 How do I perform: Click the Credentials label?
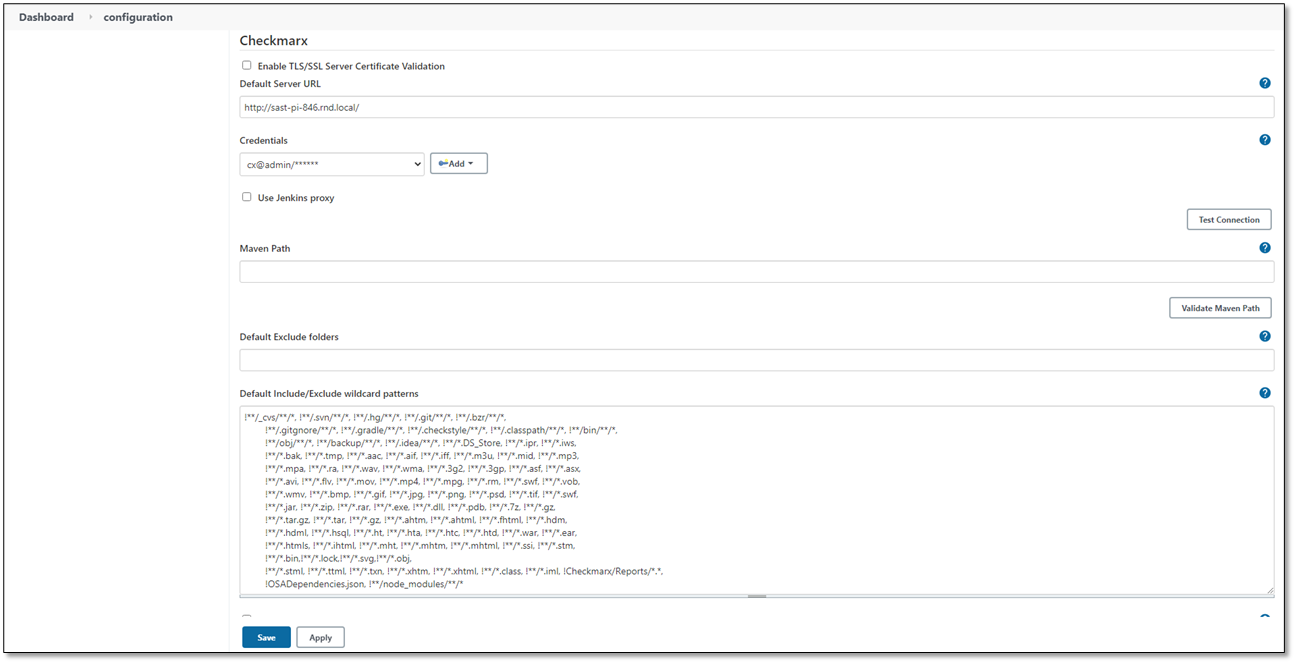[x=264, y=140]
